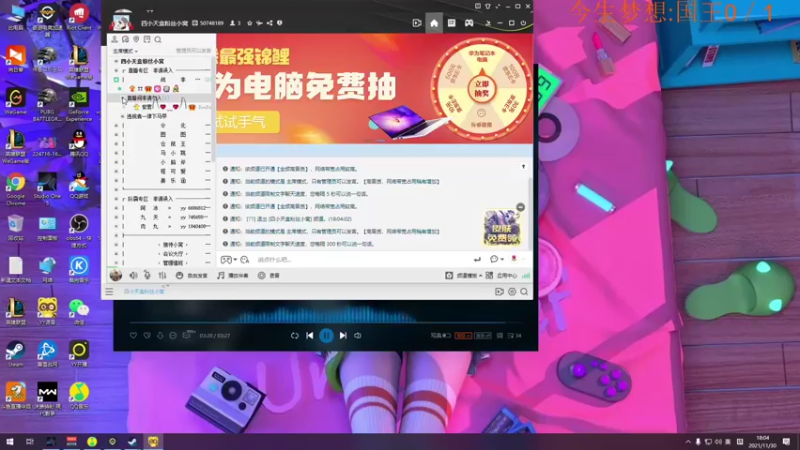Screen dimensions: 800x450
Task: Collapse the 四小天盒粉丝小窝 root channel
Action: click(116, 61)
